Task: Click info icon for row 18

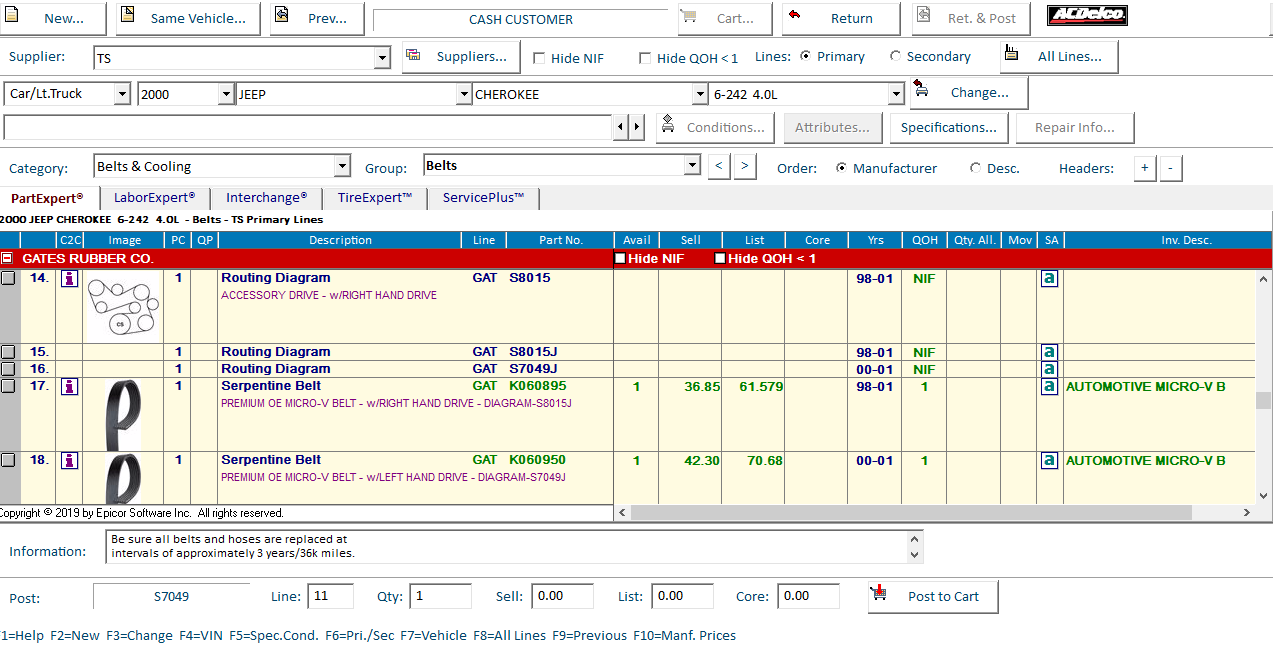Action: pyautogui.click(x=69, y=461)
